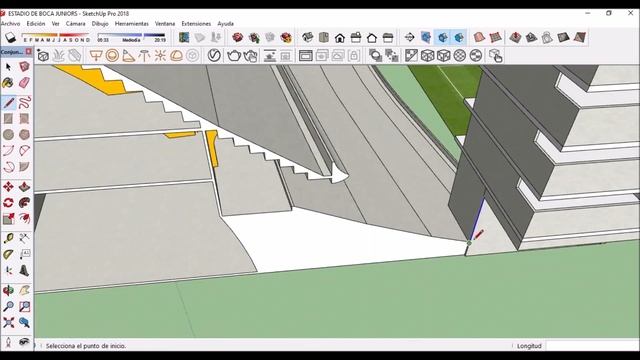Pick the Protractor tool

click(x=8, y=255)
